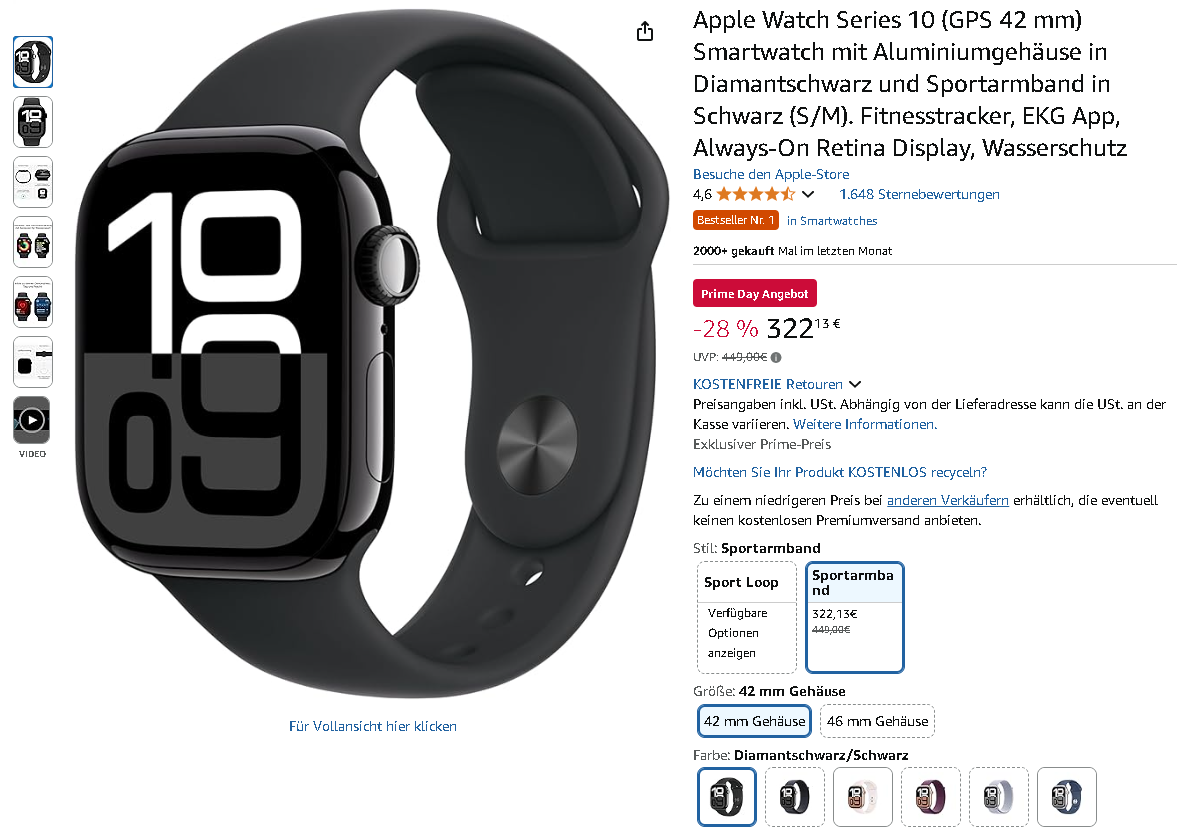
Task: Open the UVP price info icon
Action: (x=776, y=357)
